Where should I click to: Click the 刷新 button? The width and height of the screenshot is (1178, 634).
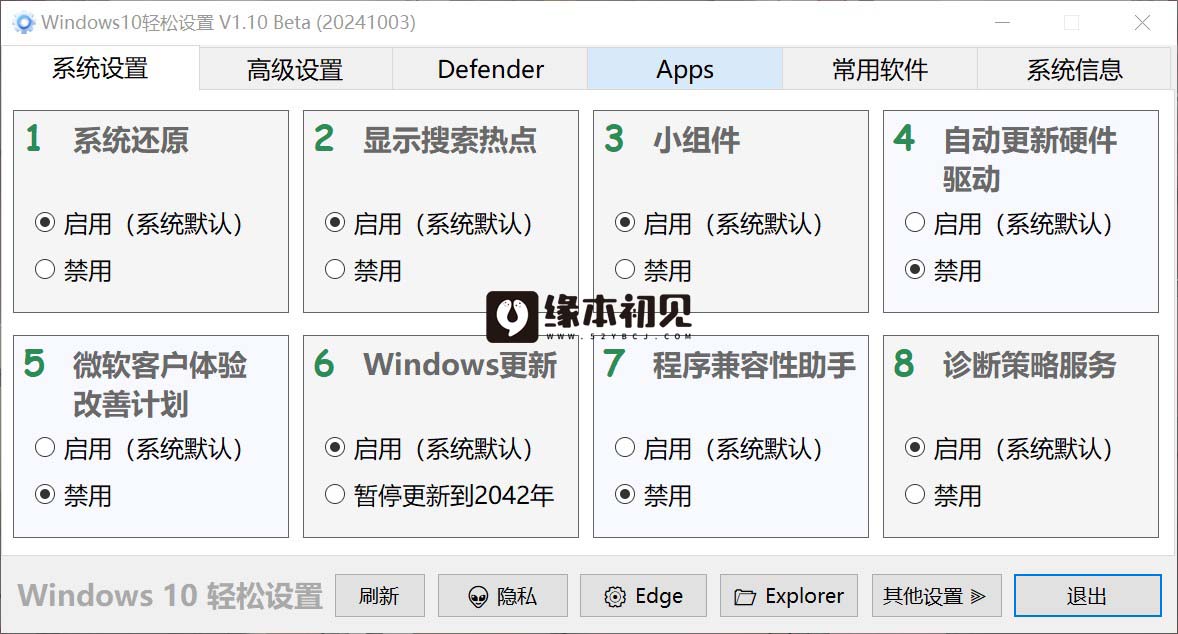pyautogui.click(x=379, y=596)
